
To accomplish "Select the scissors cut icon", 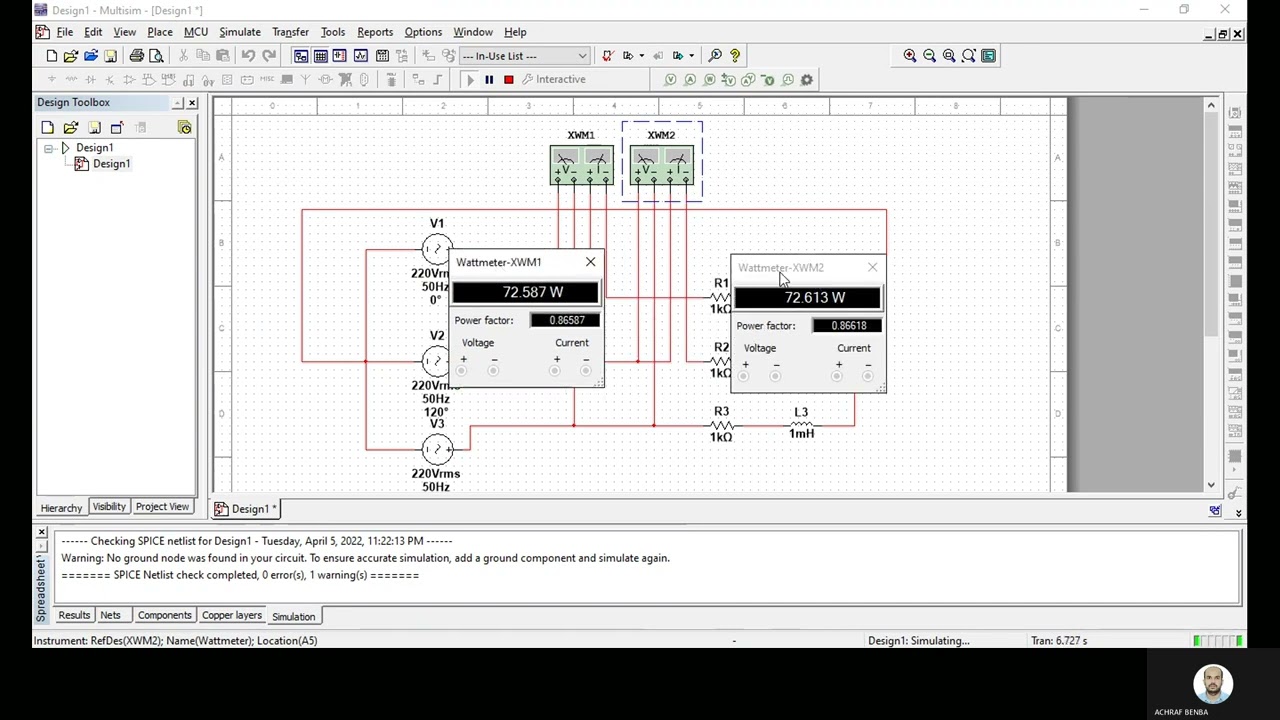I will 183,56.
